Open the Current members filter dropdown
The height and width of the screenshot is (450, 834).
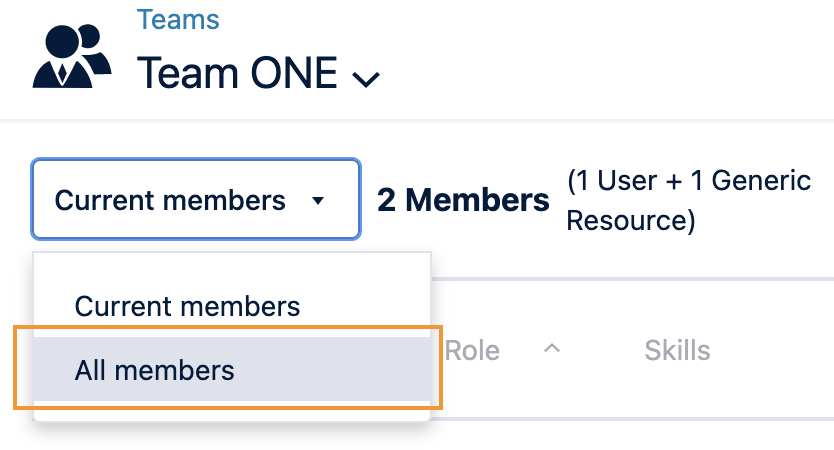[x=195, y=200]
